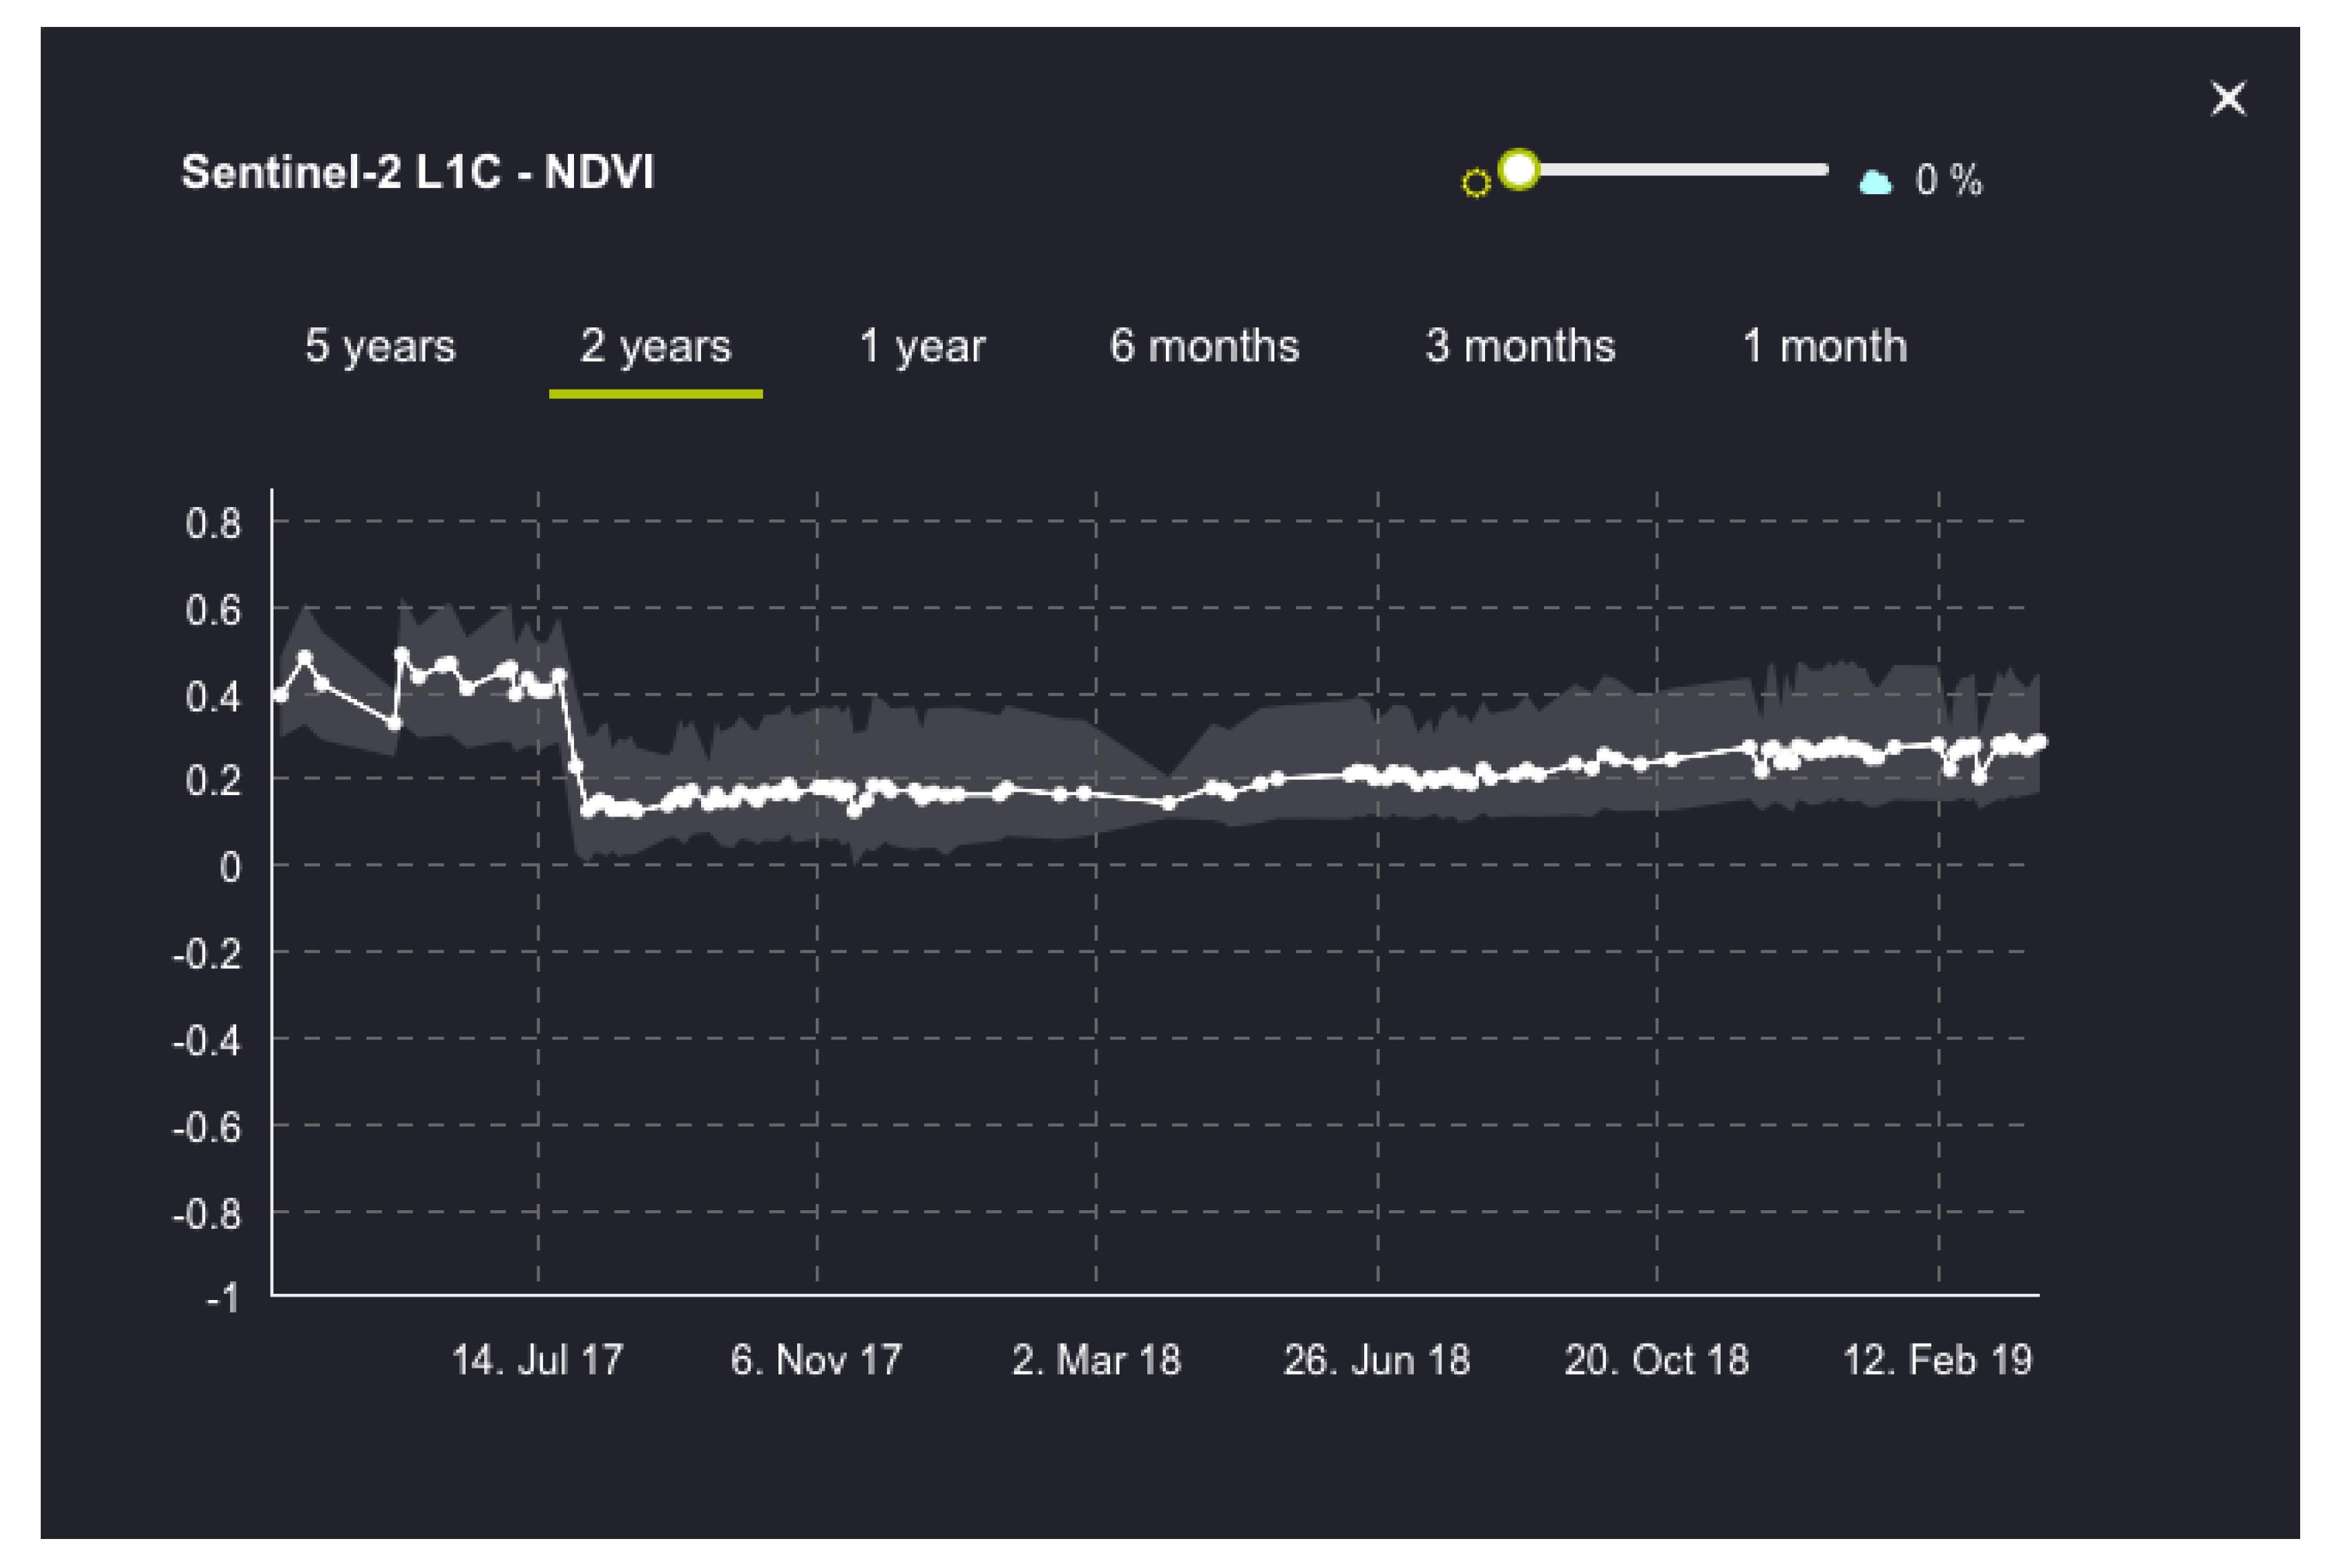Image resolution: width=2334 pixels, height=1568 pixels.
Task: Click the 0.8 y-axis label
Action: coord(214,523)
